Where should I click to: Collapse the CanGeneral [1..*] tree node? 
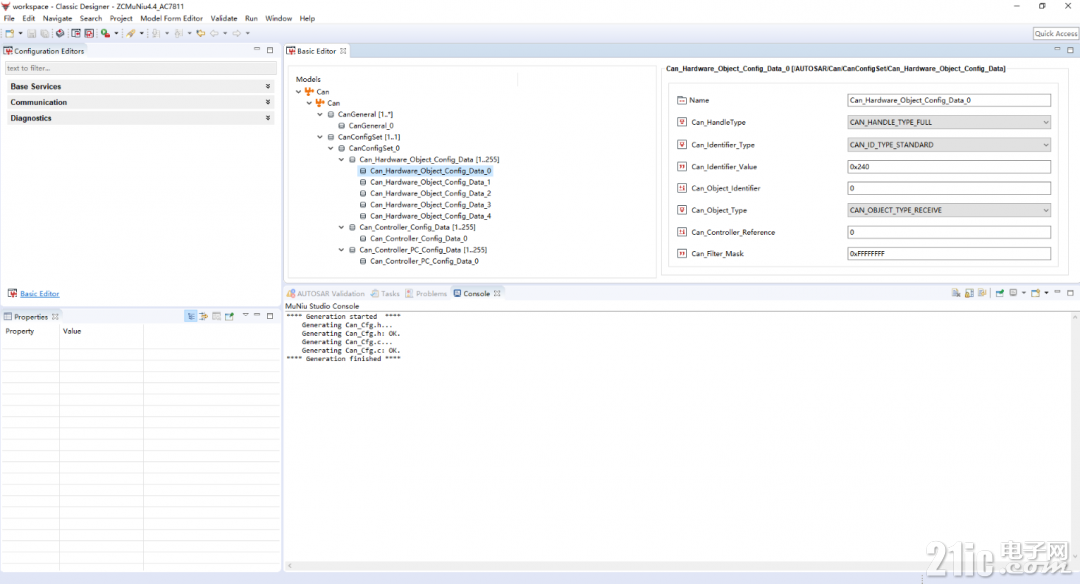[x=320, y=114]
